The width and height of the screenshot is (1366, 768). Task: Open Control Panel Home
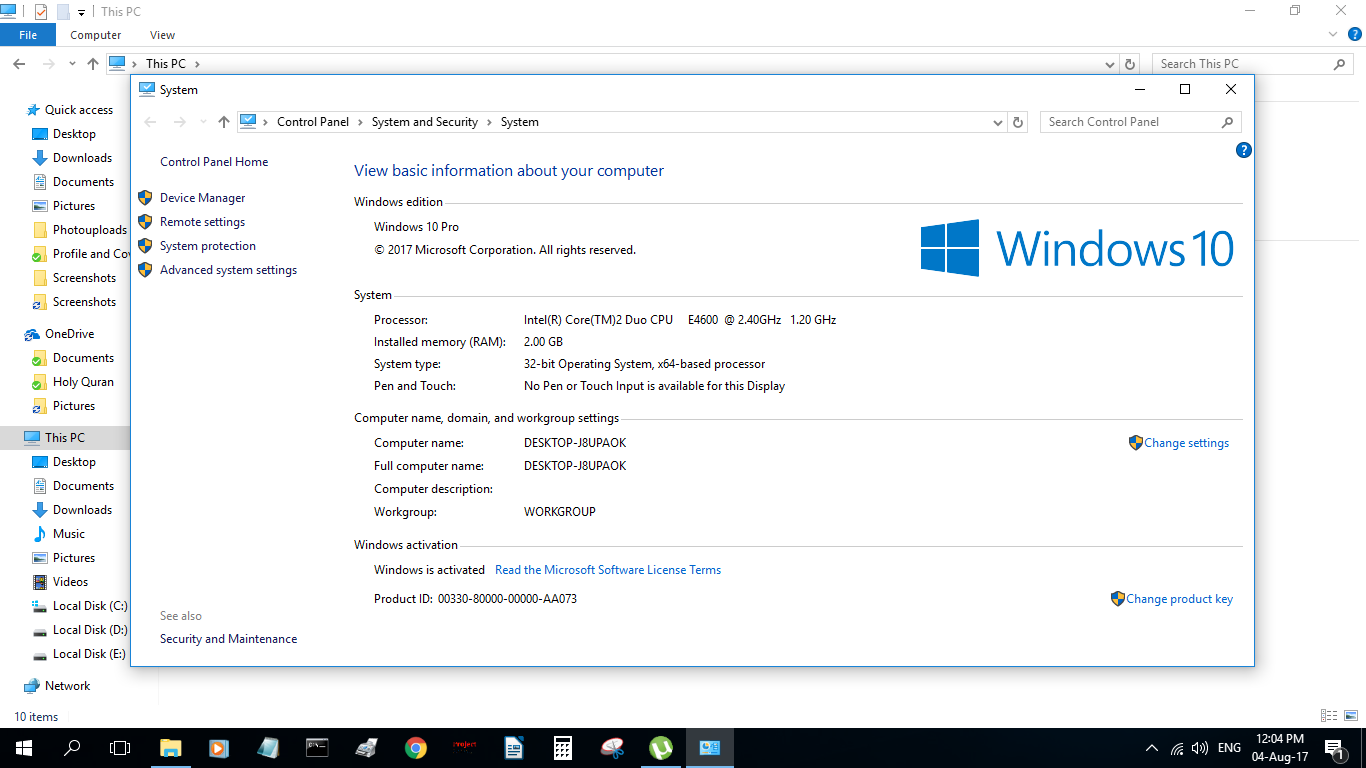point(214,162)
